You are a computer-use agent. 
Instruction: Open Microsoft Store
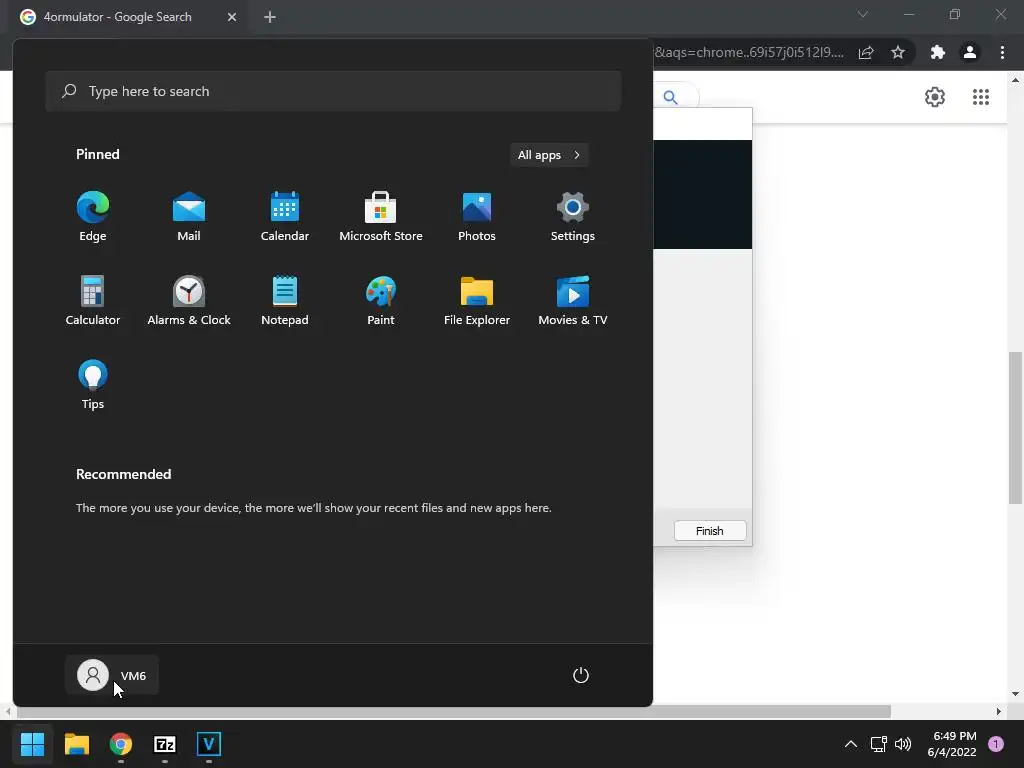click(381, 216)
